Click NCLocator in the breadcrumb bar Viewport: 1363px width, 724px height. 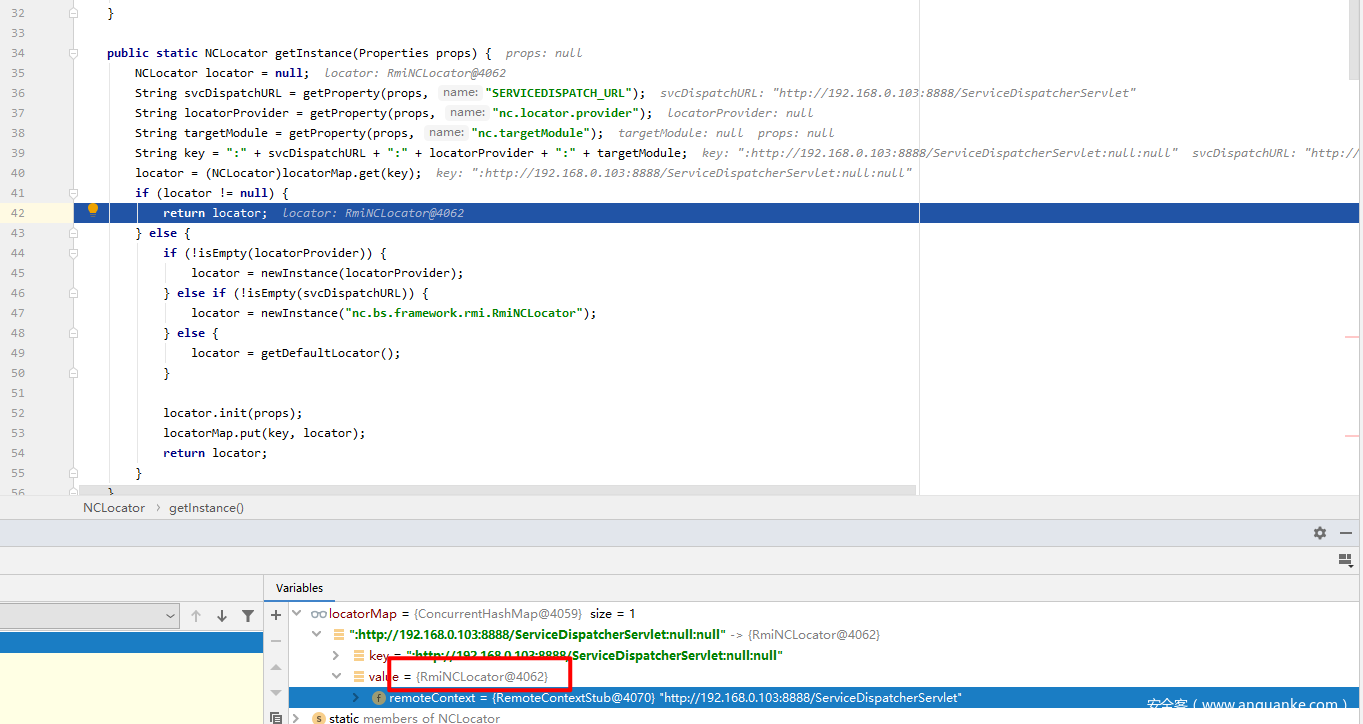pyautogui.click(x=114, y=508)
